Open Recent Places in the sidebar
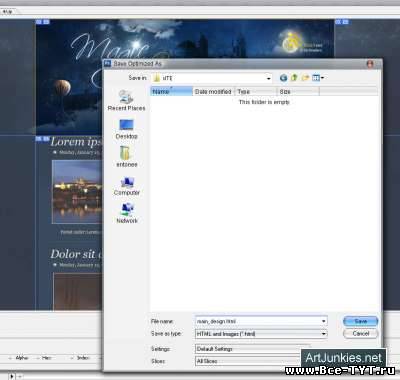This screenshot has width=400, height=380. 127,100
